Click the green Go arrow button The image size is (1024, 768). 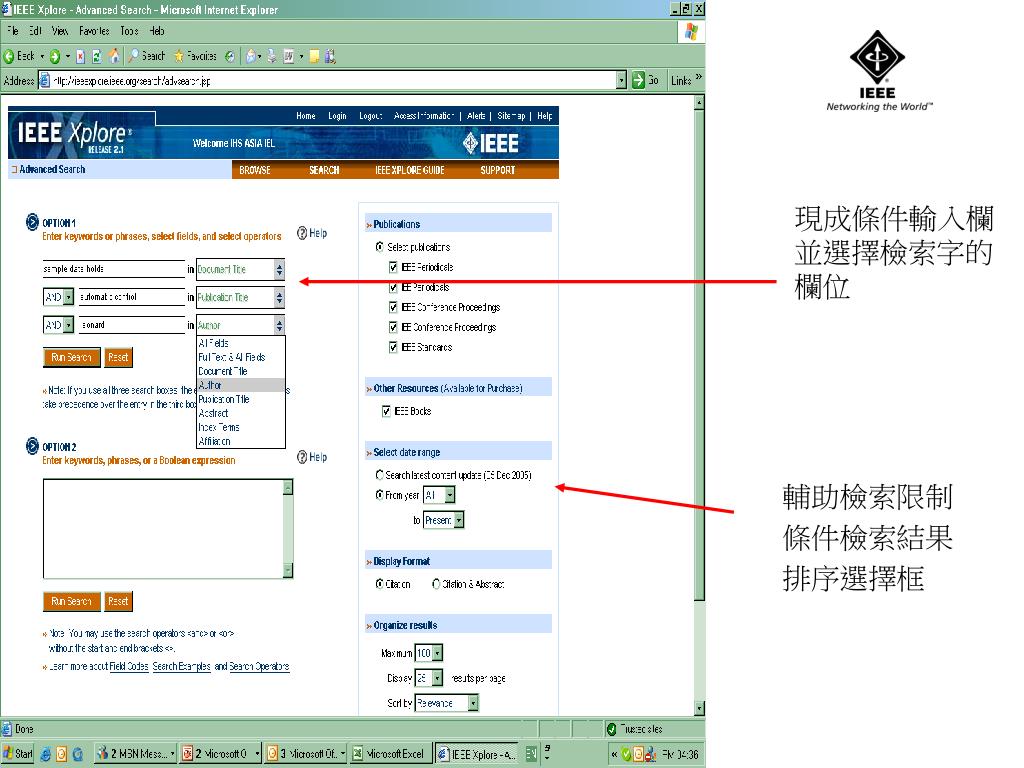638,80
